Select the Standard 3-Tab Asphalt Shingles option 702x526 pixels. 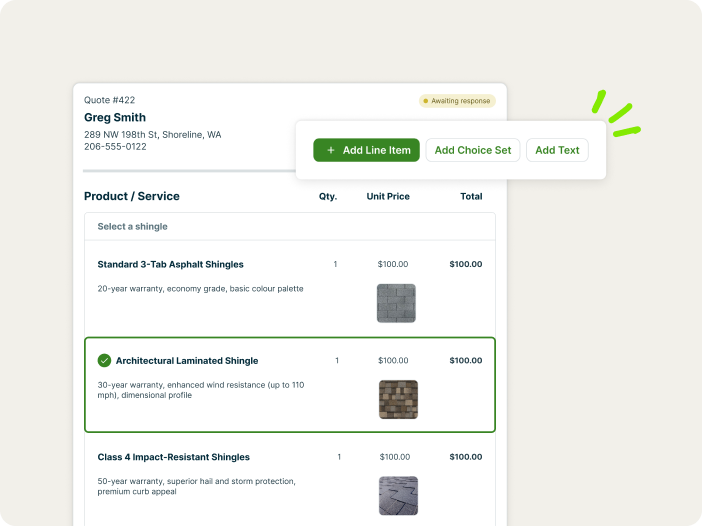tap(170, 265)
